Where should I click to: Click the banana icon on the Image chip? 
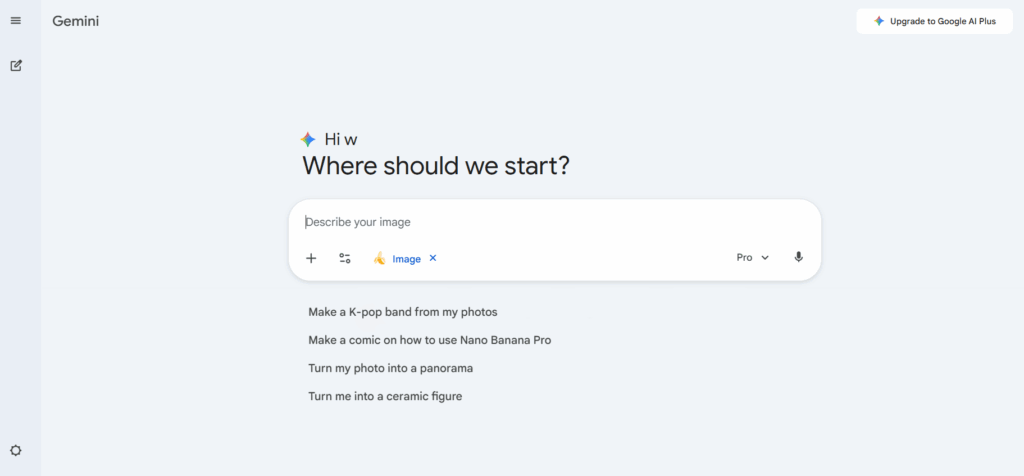tap(380, 258)
